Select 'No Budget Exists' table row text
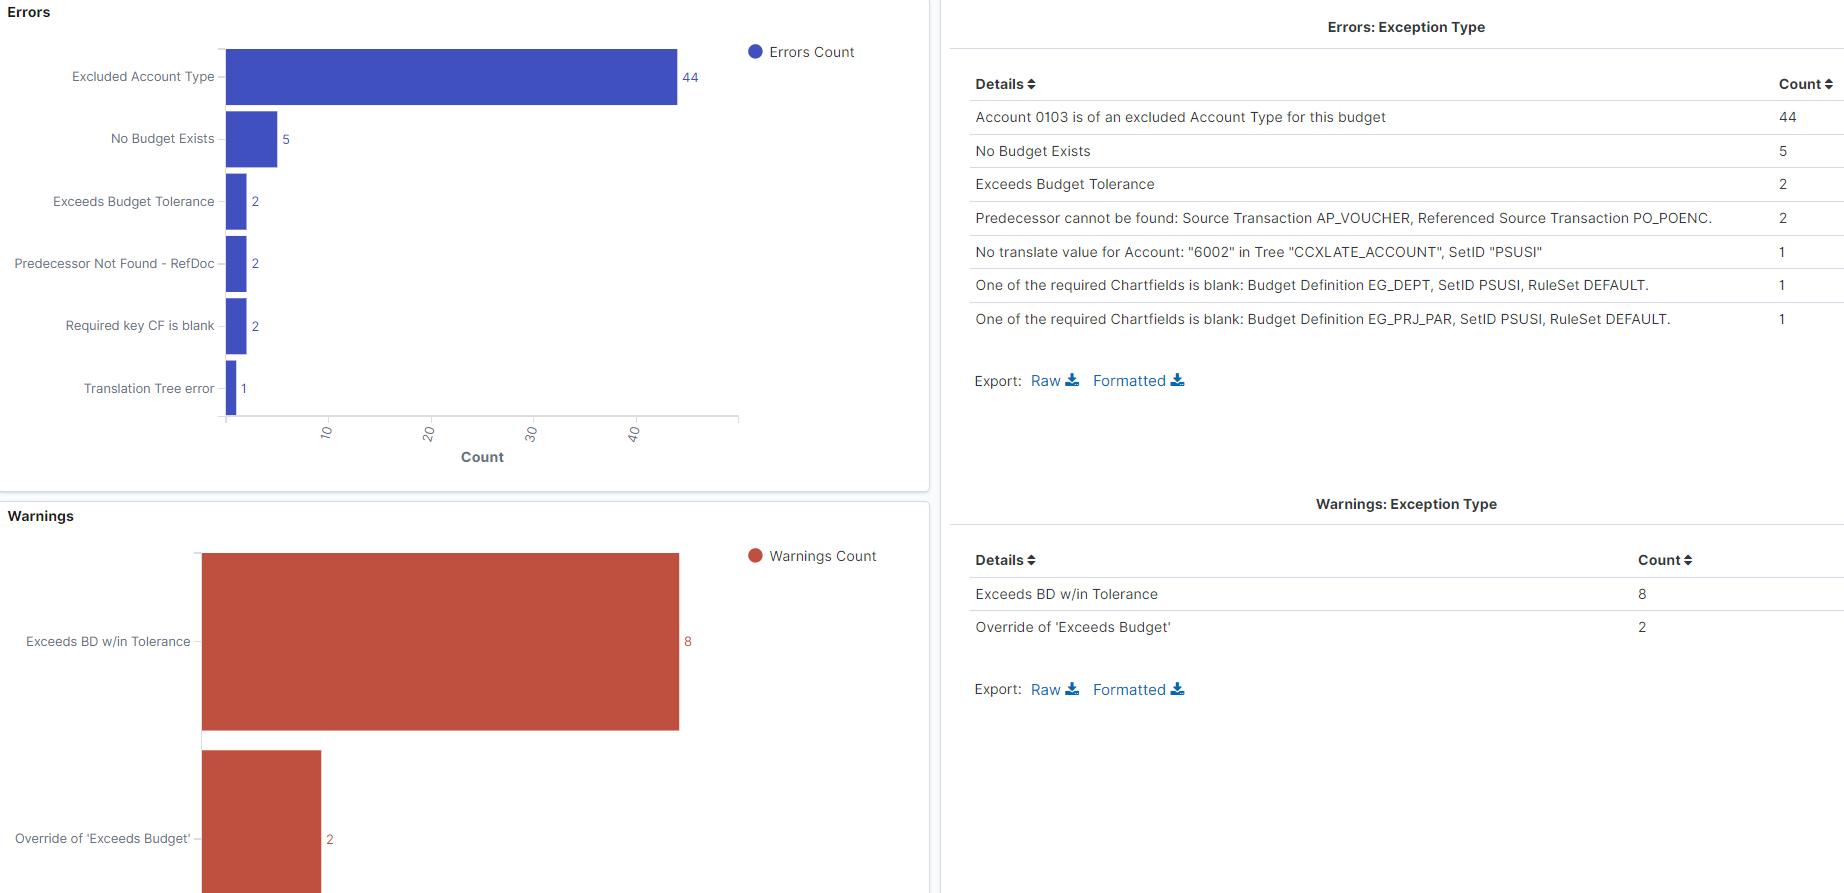The height and width of the screenshot is (893, 1844). (1033, 151)
